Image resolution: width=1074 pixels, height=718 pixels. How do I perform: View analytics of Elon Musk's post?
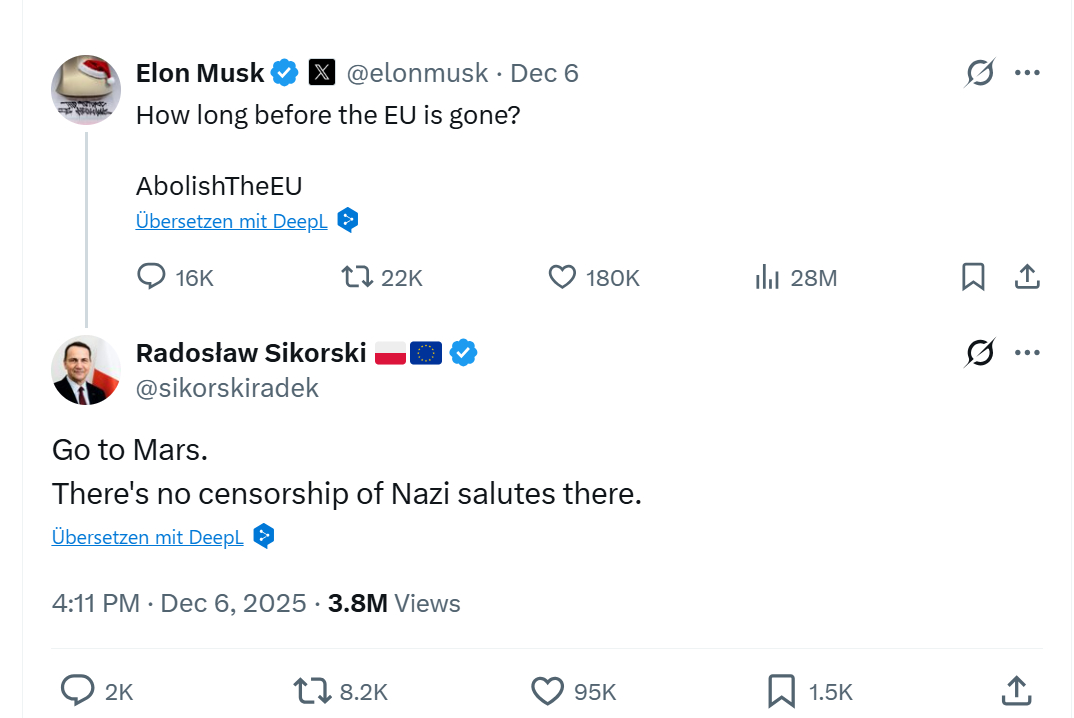click(x=767, y=277)
